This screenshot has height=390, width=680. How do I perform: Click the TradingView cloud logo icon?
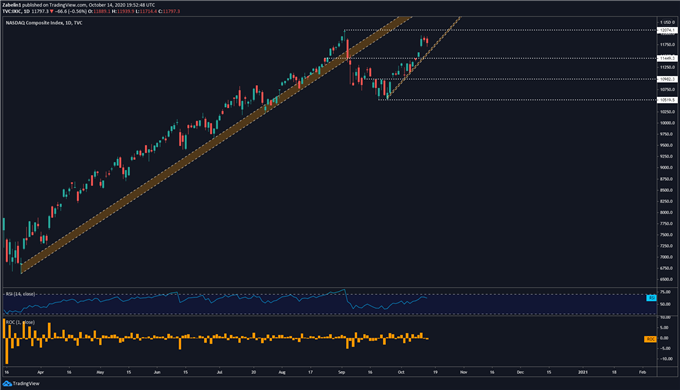(x=7, y=383)
